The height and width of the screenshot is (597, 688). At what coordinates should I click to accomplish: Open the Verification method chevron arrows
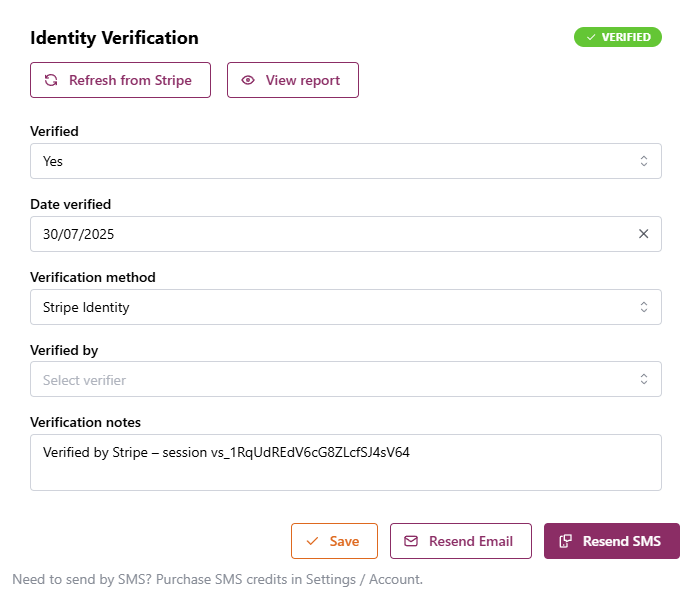tap(643, 307)
